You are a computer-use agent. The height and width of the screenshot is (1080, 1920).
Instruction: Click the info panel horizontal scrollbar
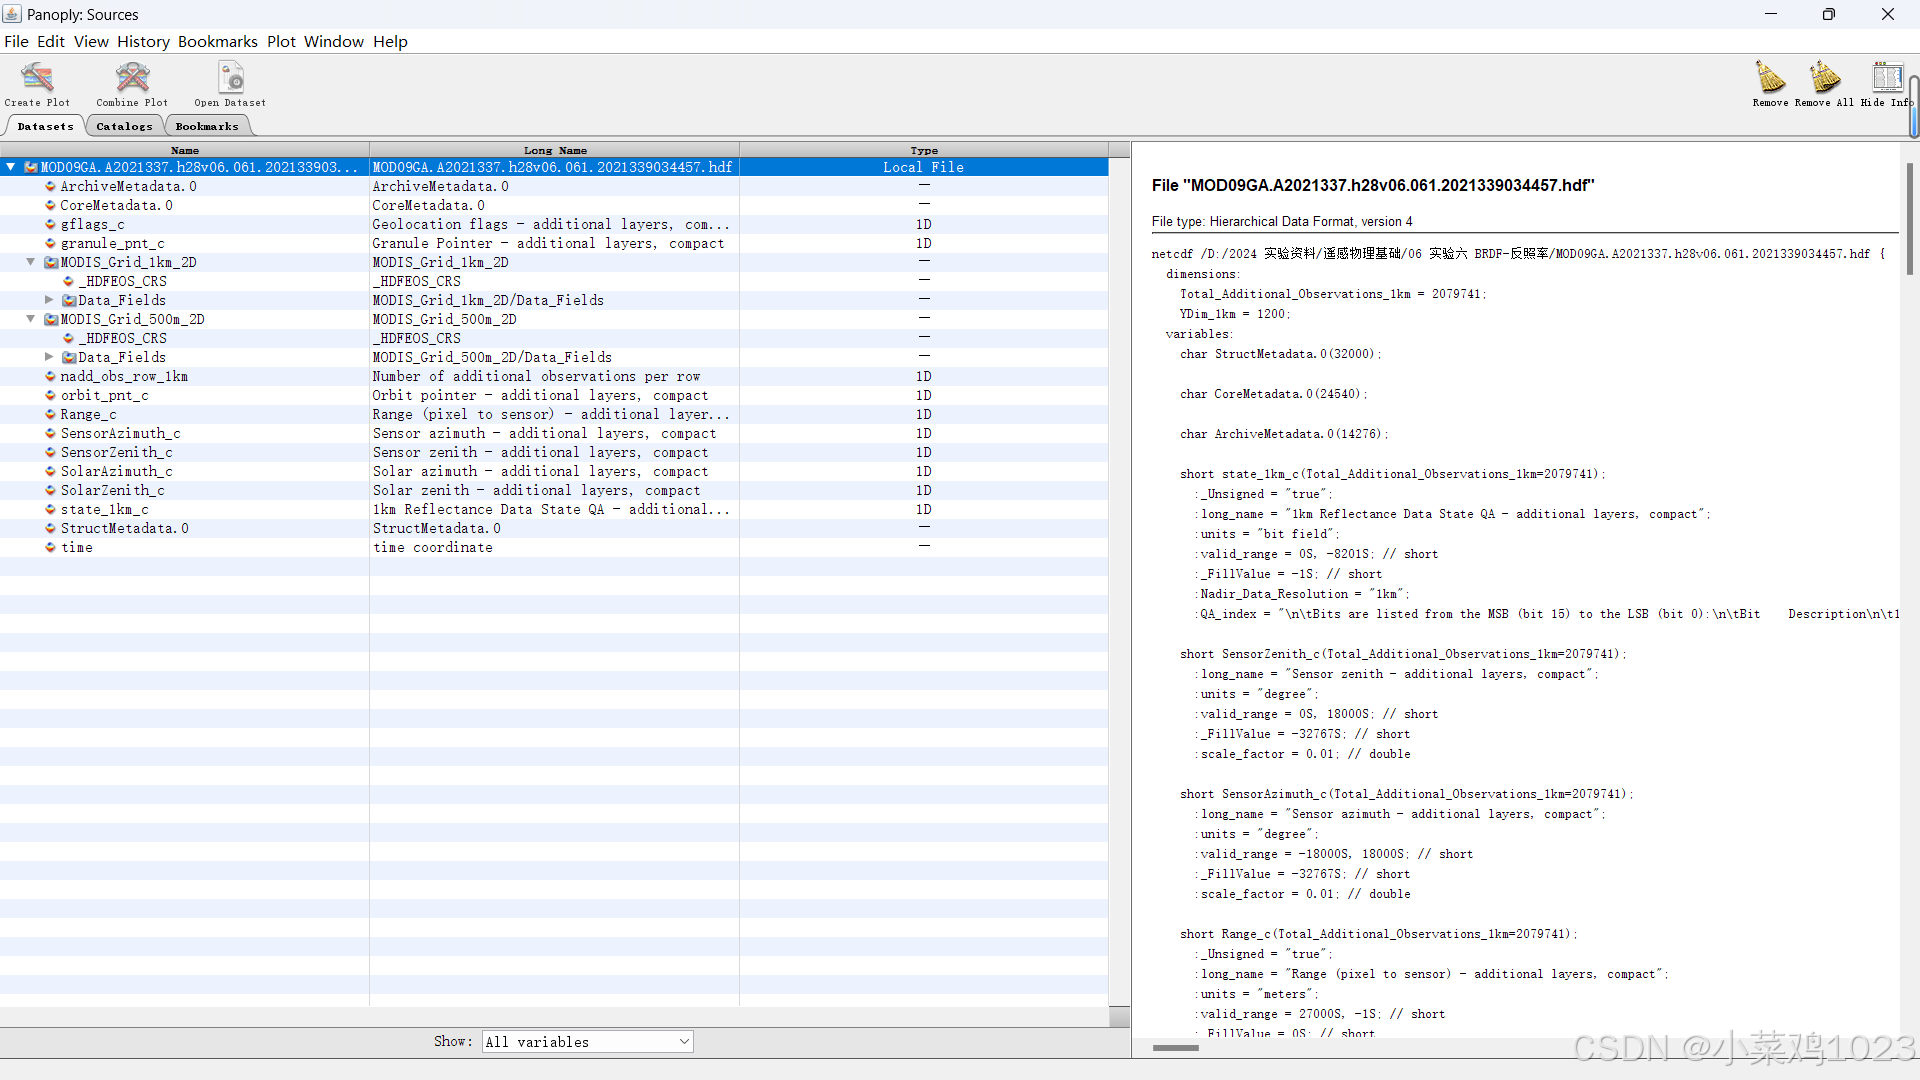[1175, 1048]
